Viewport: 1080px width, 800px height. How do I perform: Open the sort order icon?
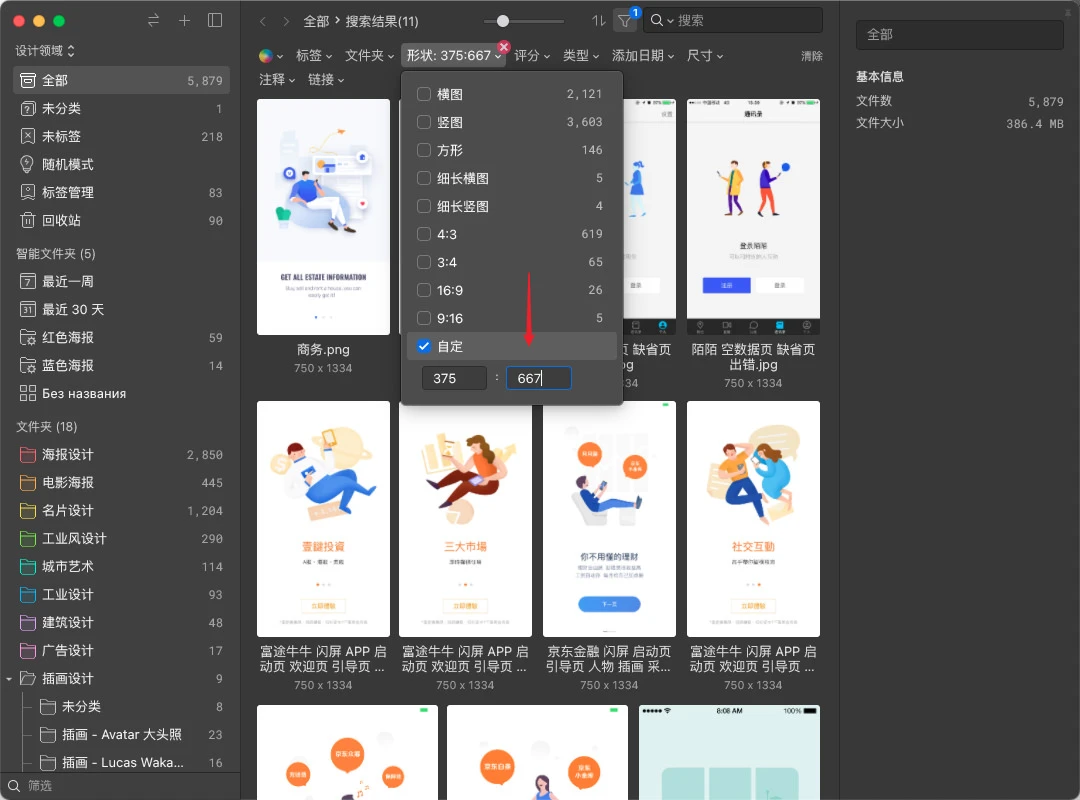tap(598, 21)
